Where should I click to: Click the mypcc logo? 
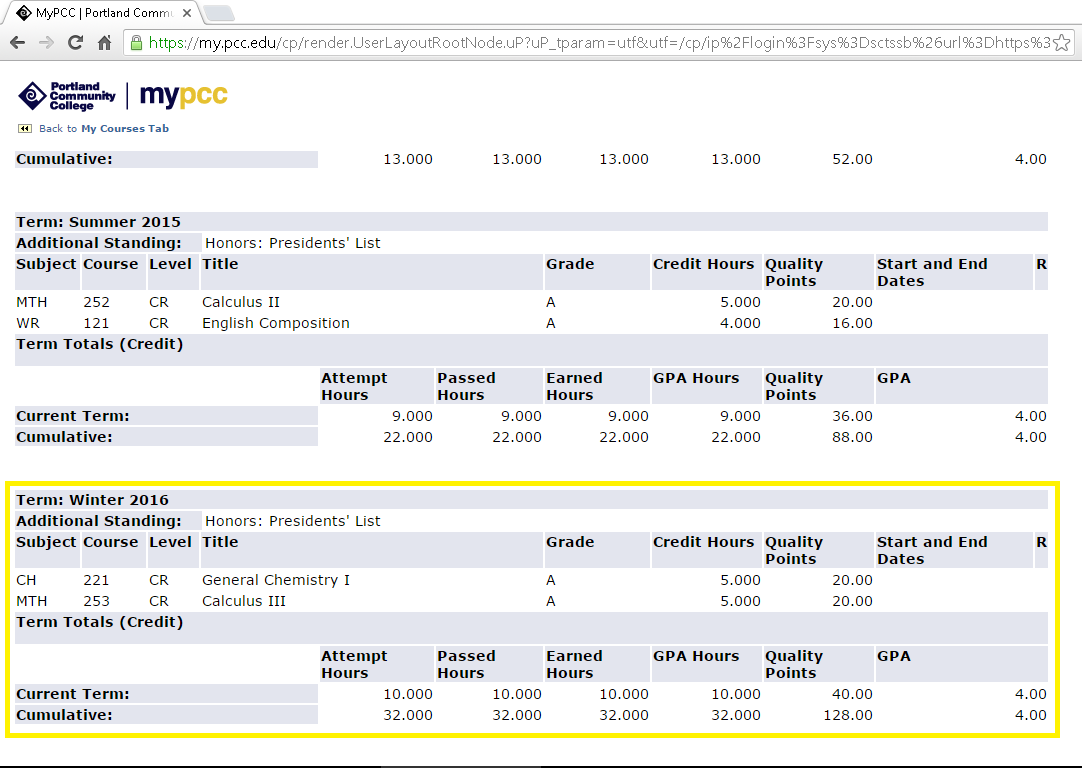183,96
